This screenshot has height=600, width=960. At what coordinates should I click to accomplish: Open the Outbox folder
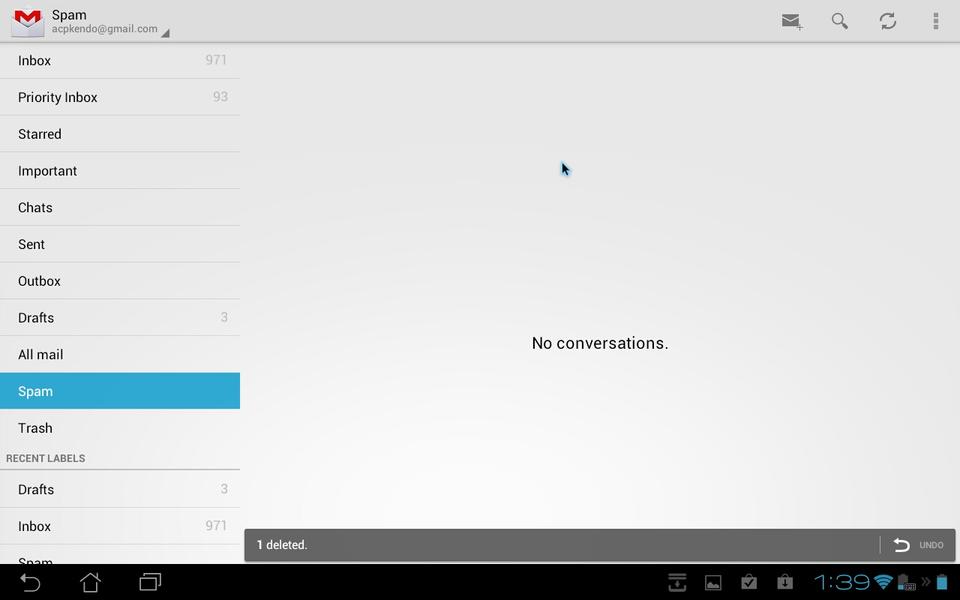[120, 281]
